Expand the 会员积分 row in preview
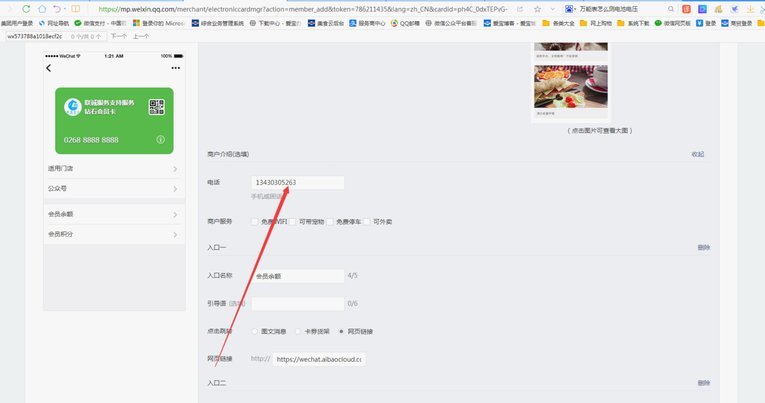Image resolution: width=765 pixels, height=403 pixels. click(x=114, y=234)
